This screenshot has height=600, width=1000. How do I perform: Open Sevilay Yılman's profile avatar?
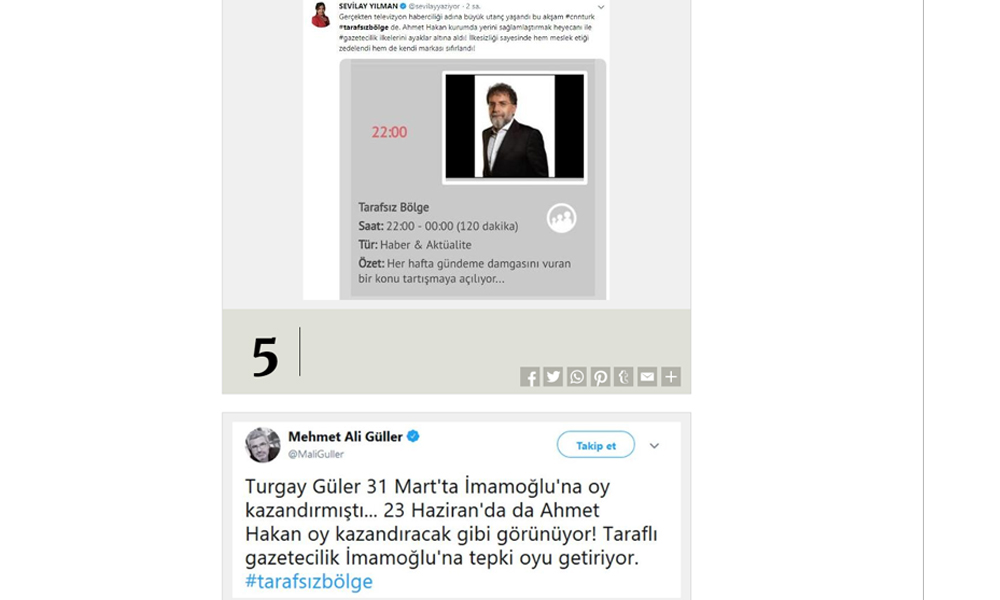pyautogui.click(x=320, y=15)
